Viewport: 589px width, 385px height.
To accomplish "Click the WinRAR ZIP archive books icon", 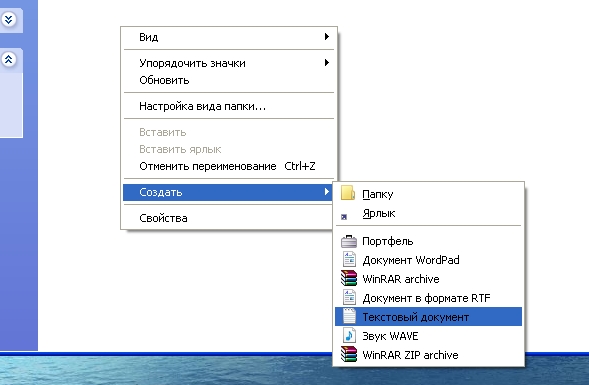I will point(349,355).
